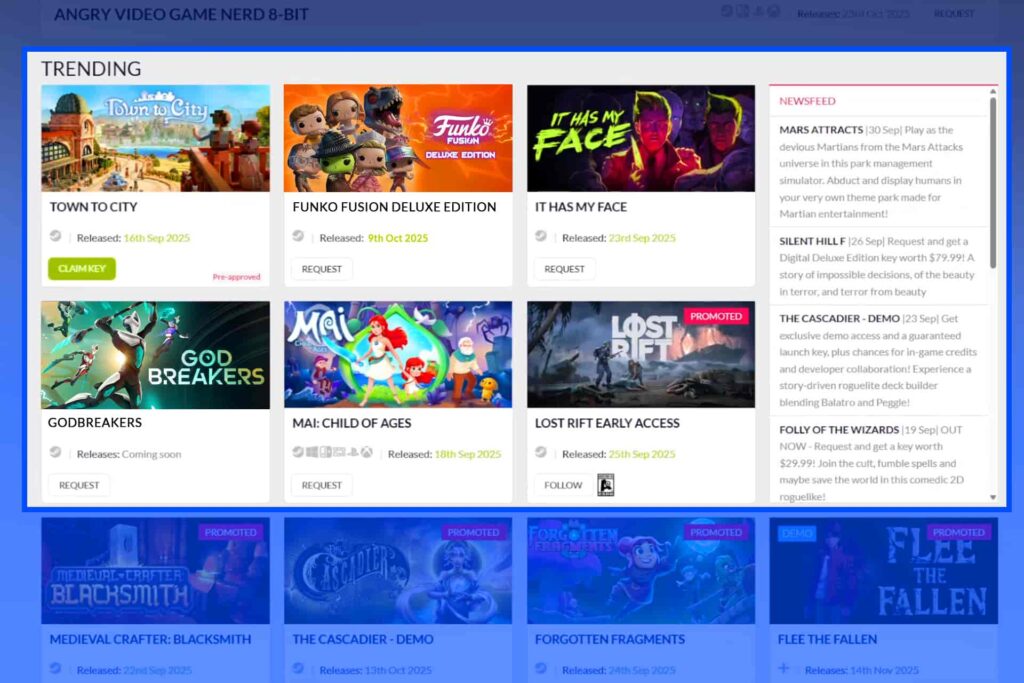
Task: Click the Coming soon text under Godbreakers
Action: tap(152, 454)
